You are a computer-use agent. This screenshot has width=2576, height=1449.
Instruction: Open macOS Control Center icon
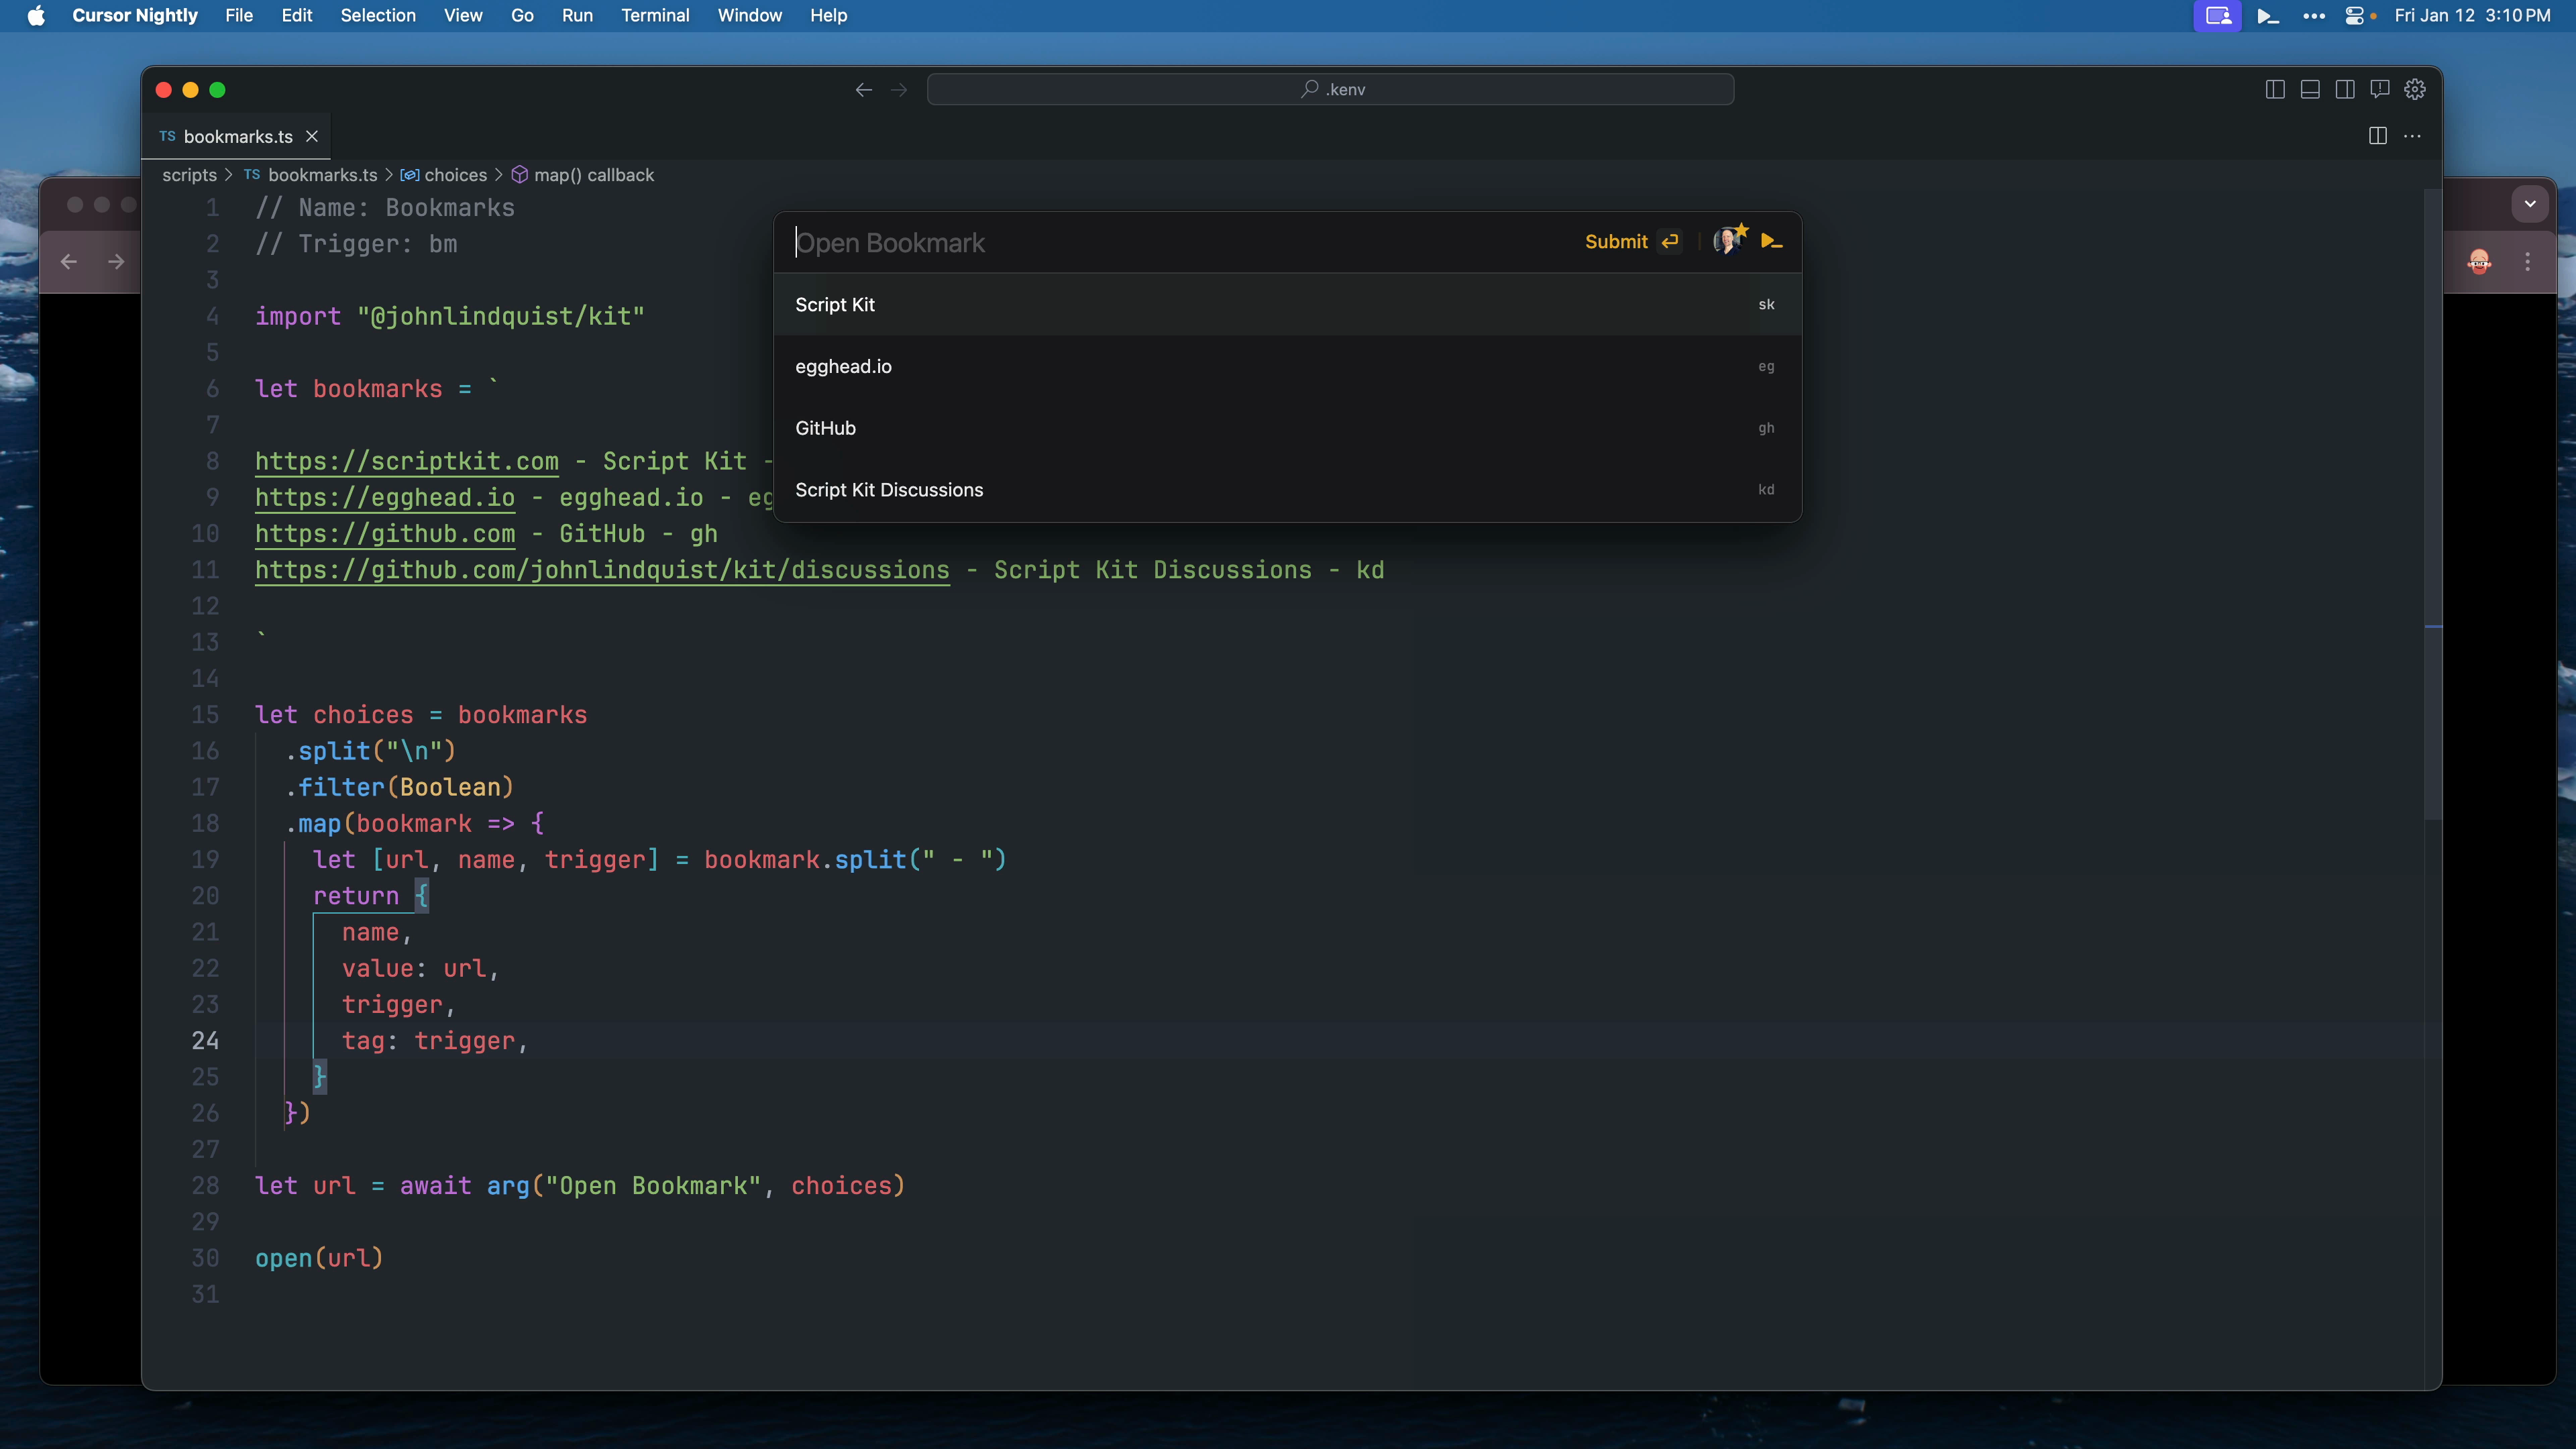(2355, 16)
